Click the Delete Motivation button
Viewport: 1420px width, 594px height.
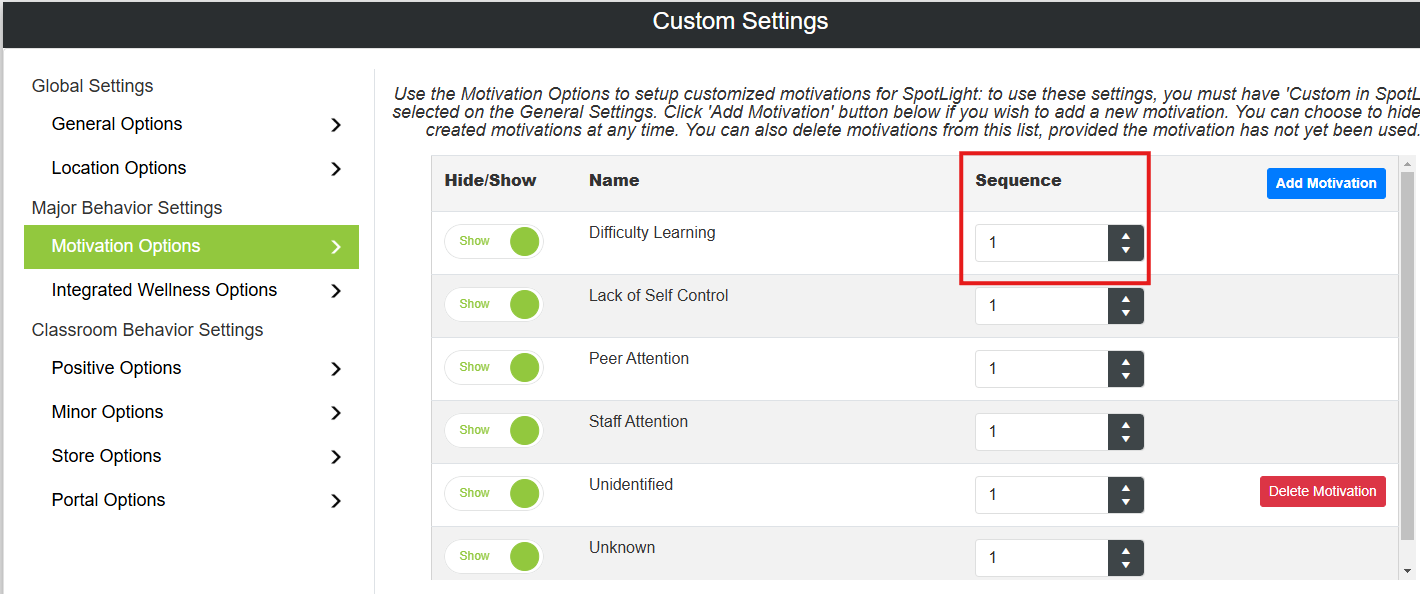(x=1322, y=491)
